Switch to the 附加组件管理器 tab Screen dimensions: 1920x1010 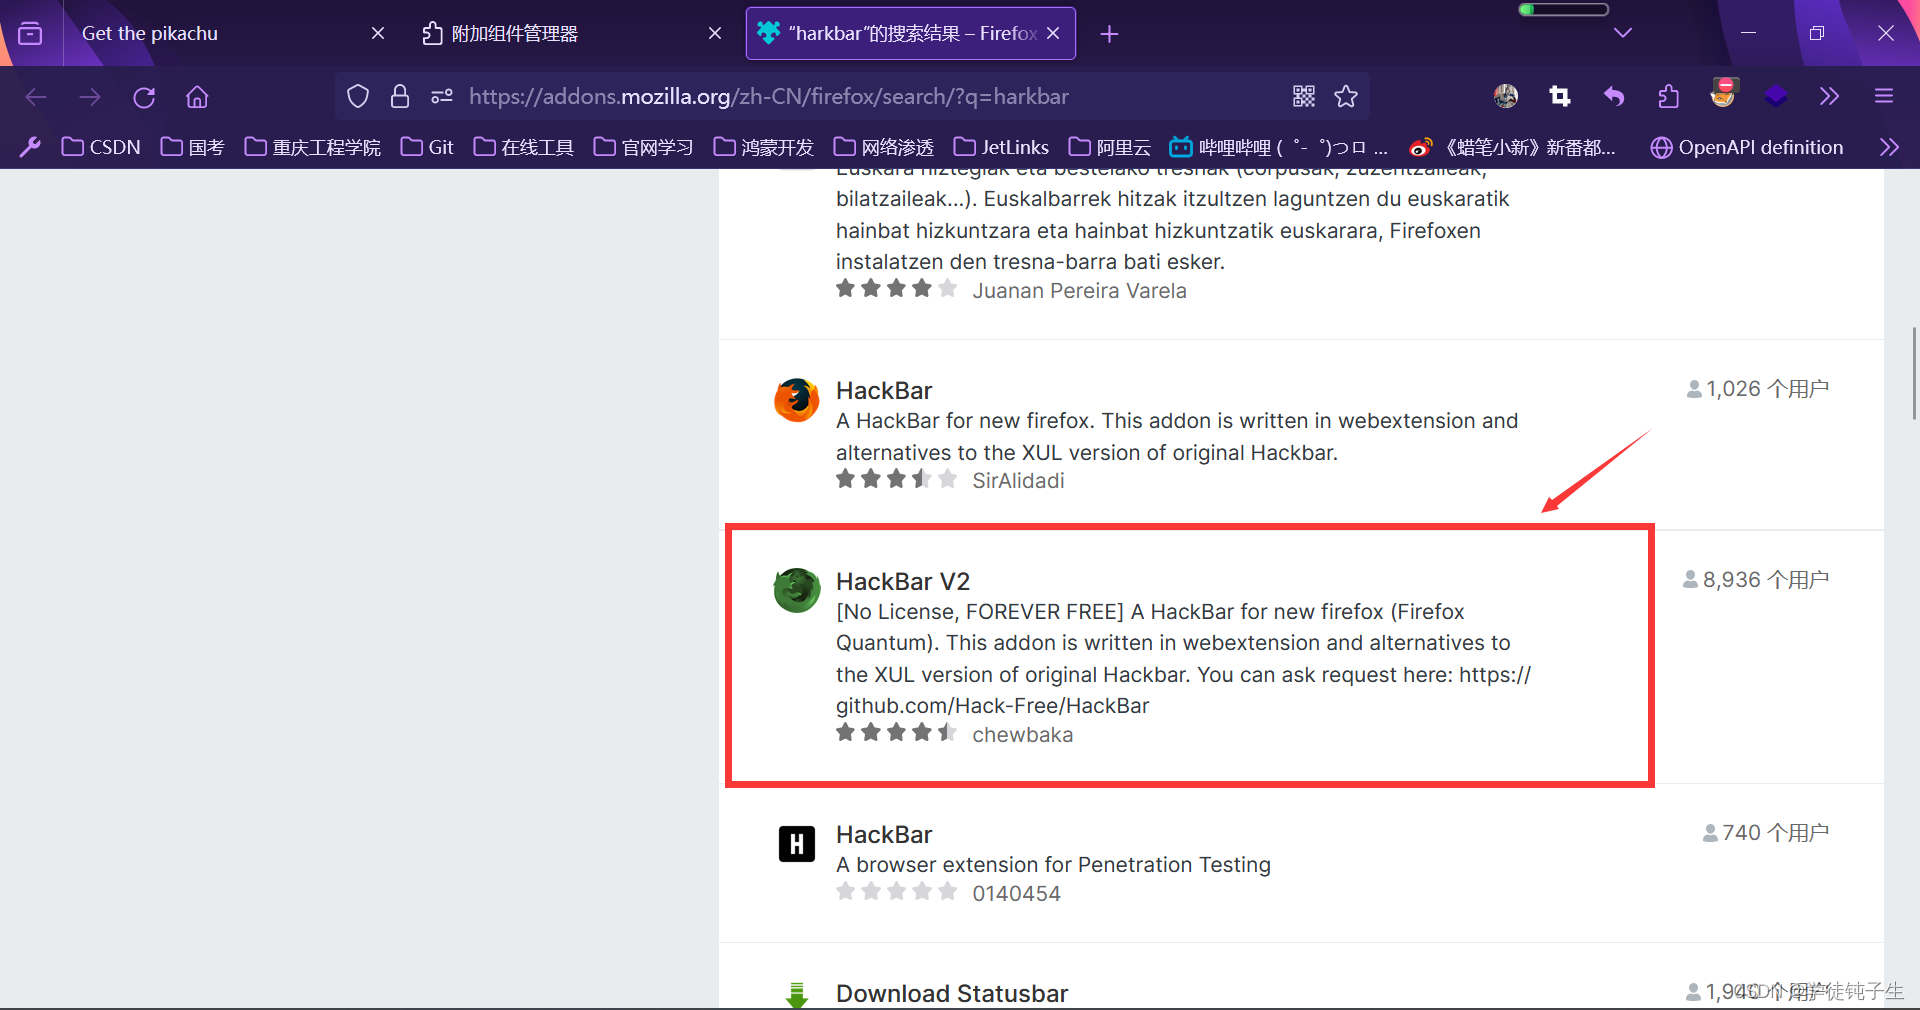point(570,33)
